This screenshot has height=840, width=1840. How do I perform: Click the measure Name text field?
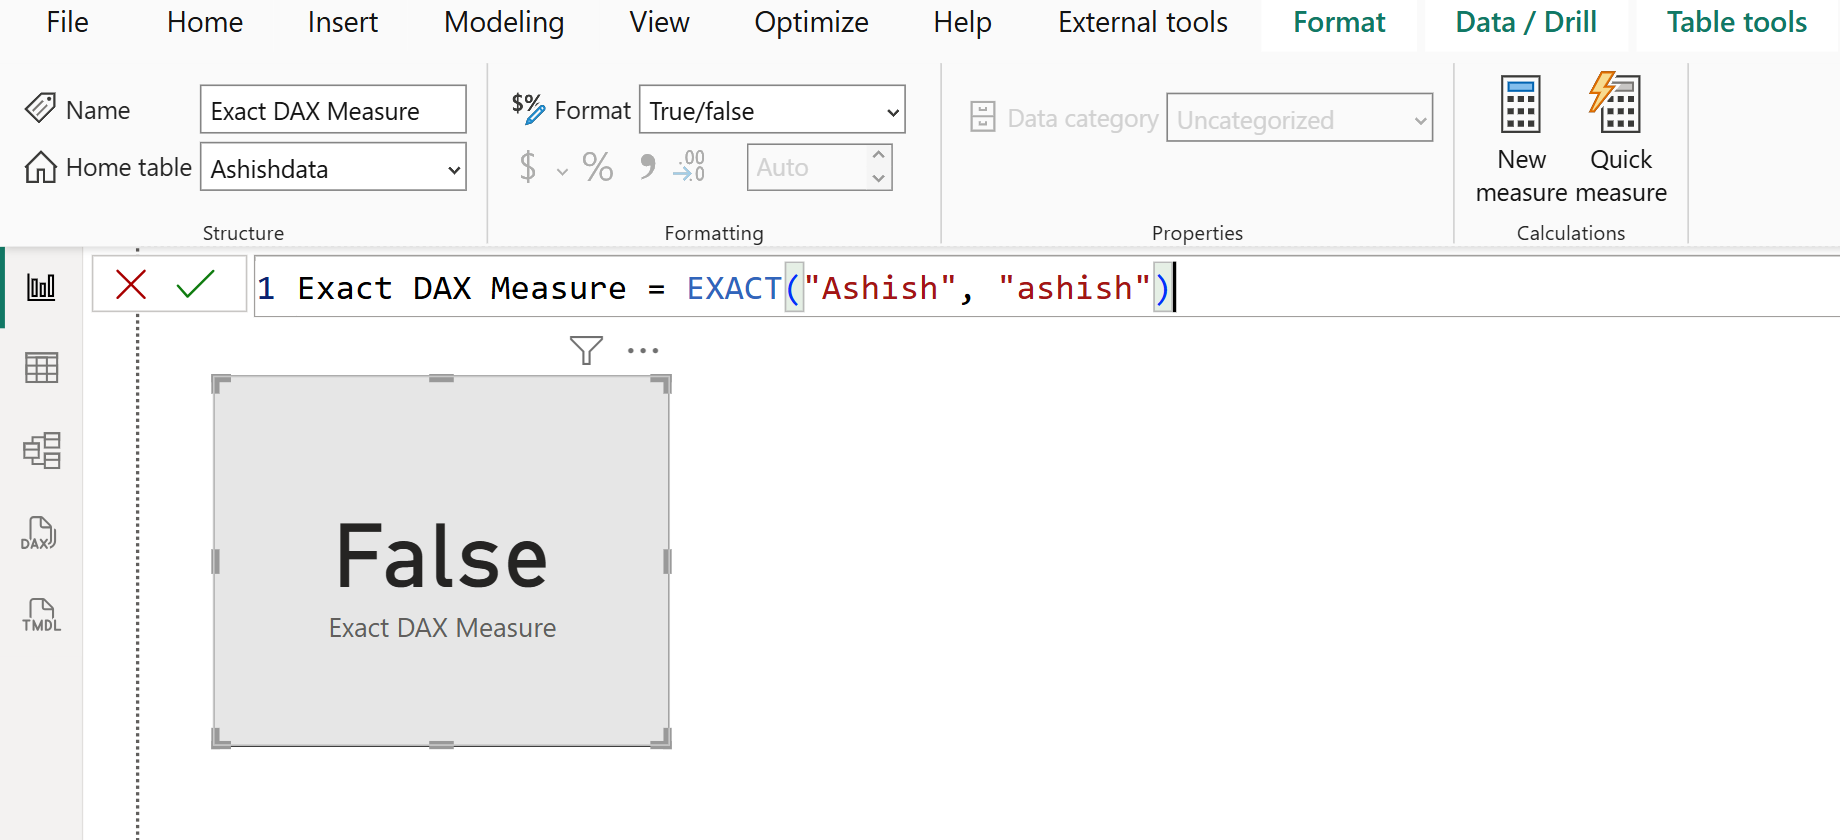click(332, 110)
